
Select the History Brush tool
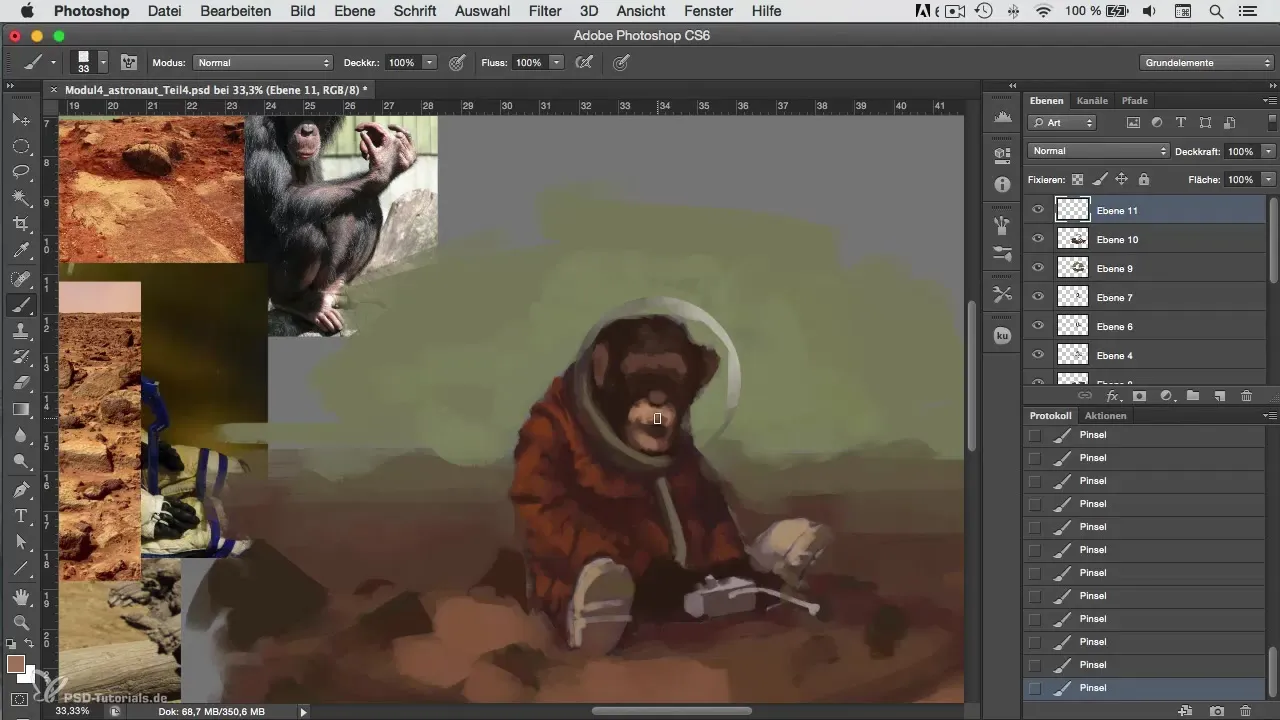pos(20,357)
